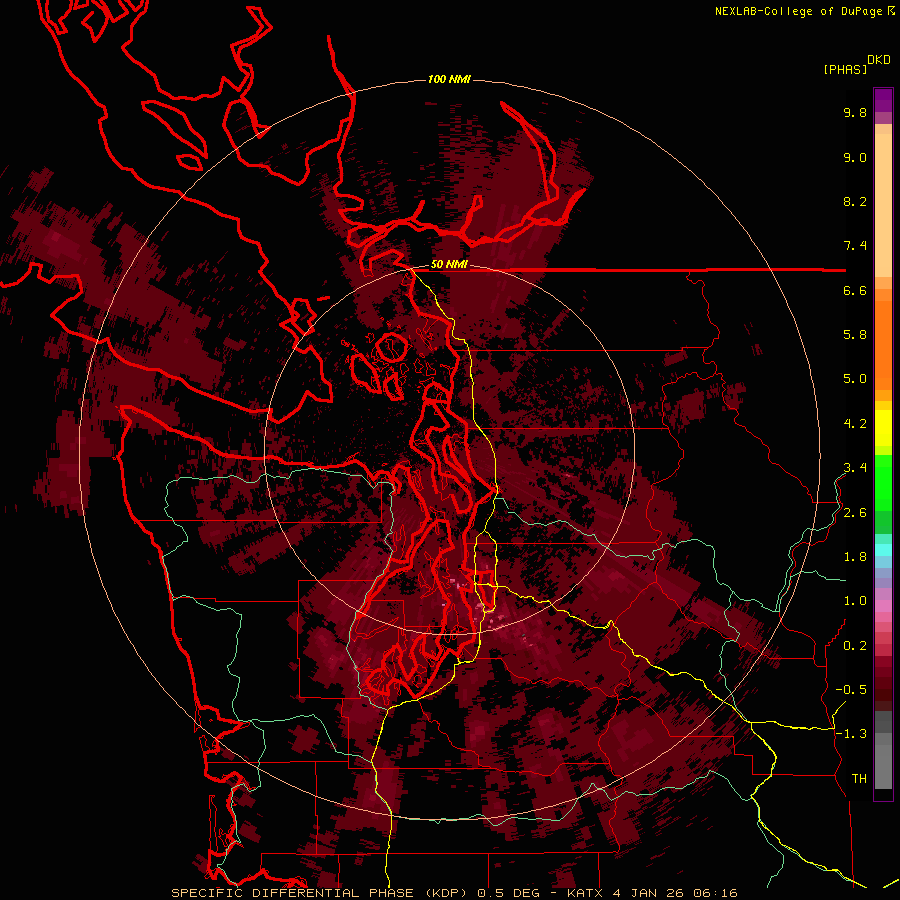900x900 pixels.
Task: Select the 2.6 legend value
Action: click(x=855, y=513)
